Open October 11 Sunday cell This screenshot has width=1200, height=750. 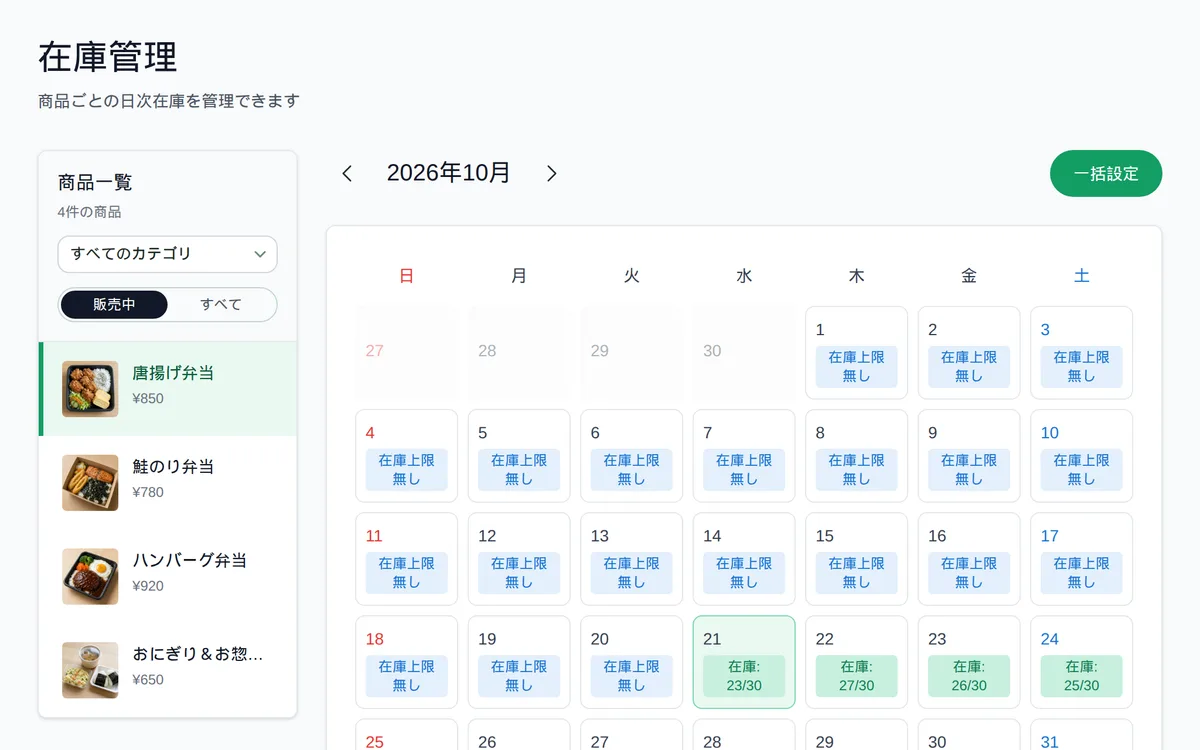(x=407, y=559)
